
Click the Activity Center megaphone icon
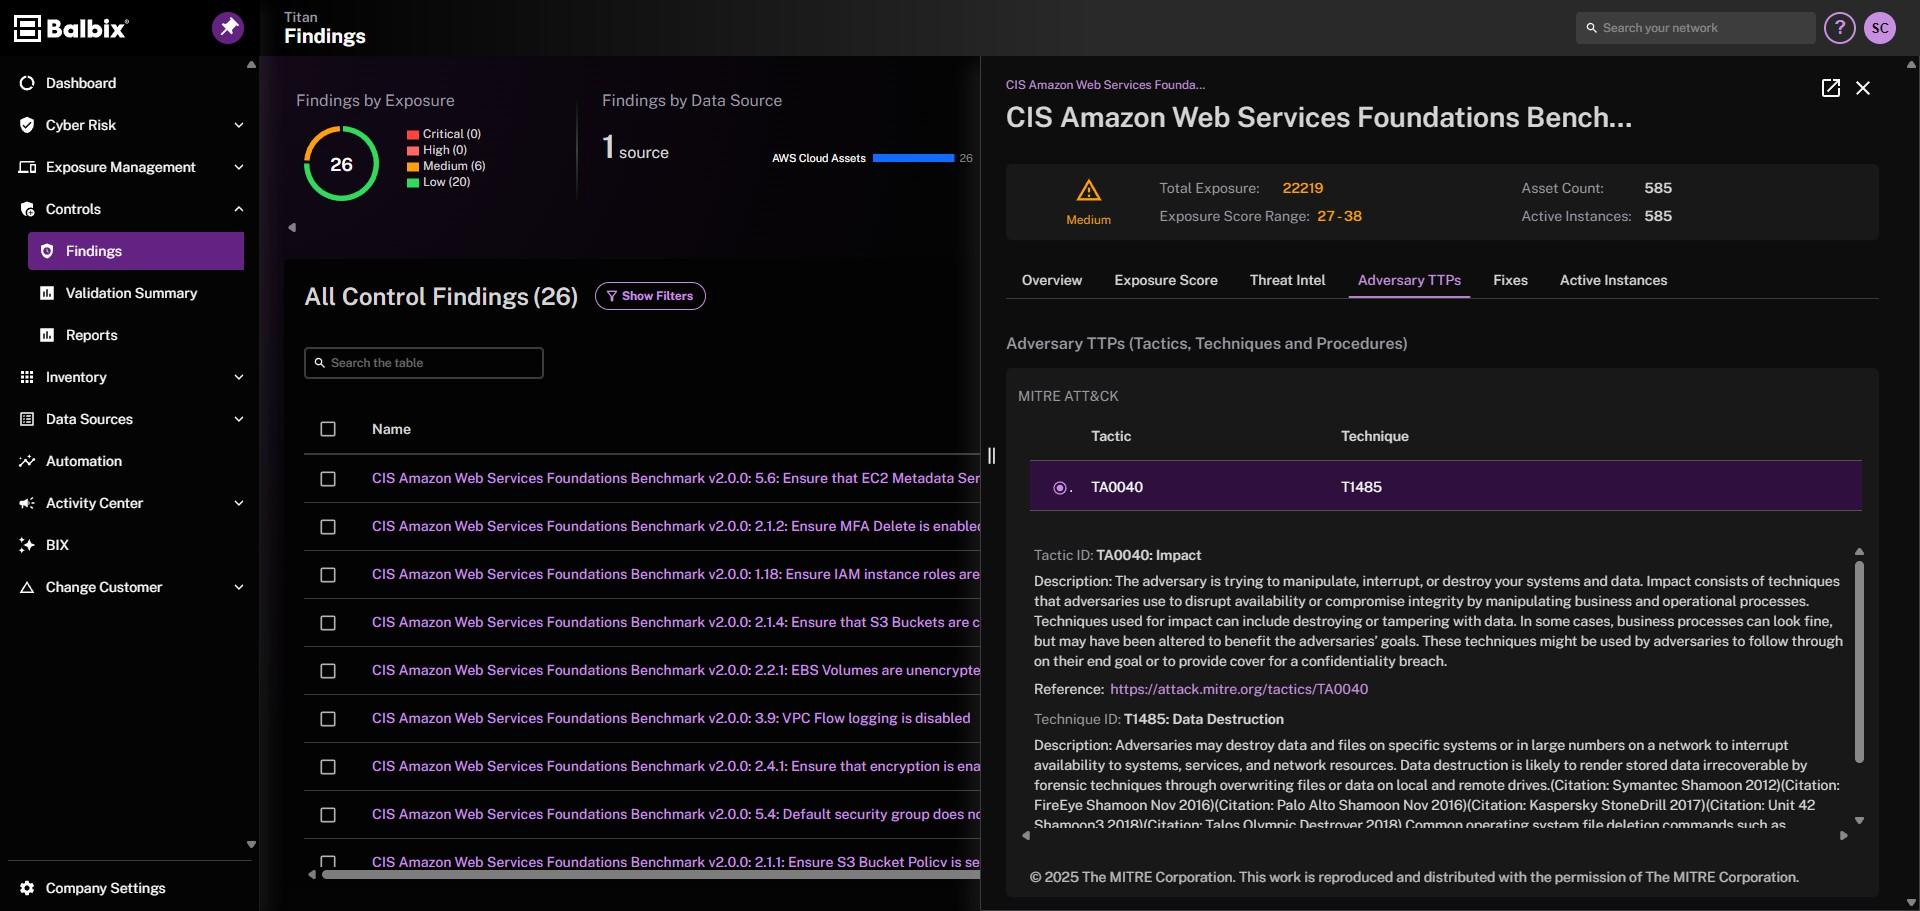click(x=27, y=503)
